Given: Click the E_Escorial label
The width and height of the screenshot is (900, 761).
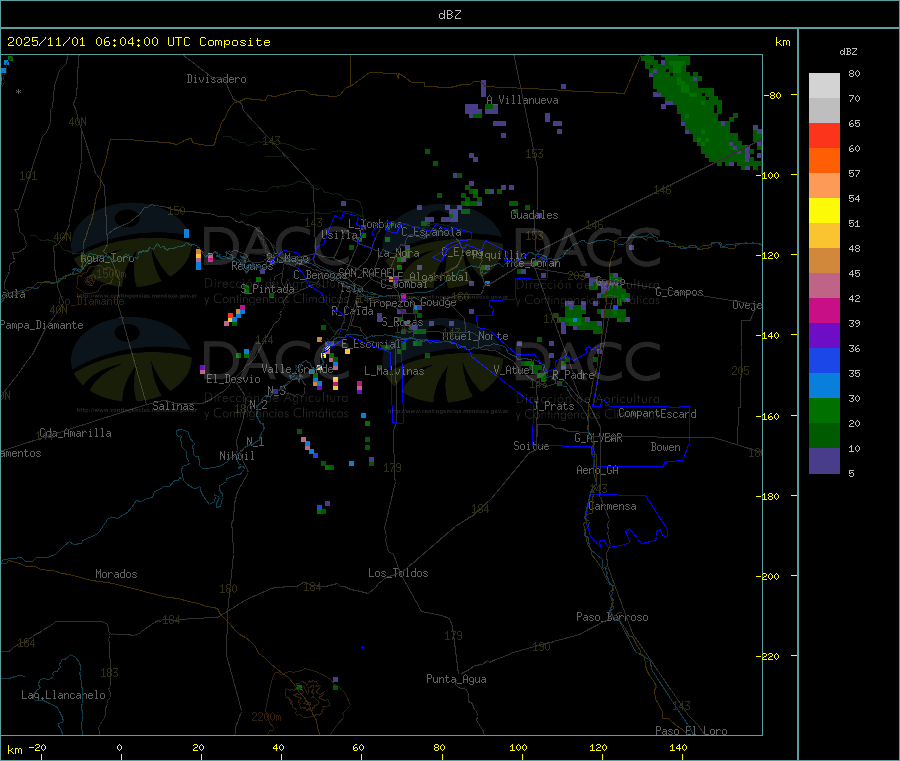Looking at the screenshot, I should coord(371,344).
